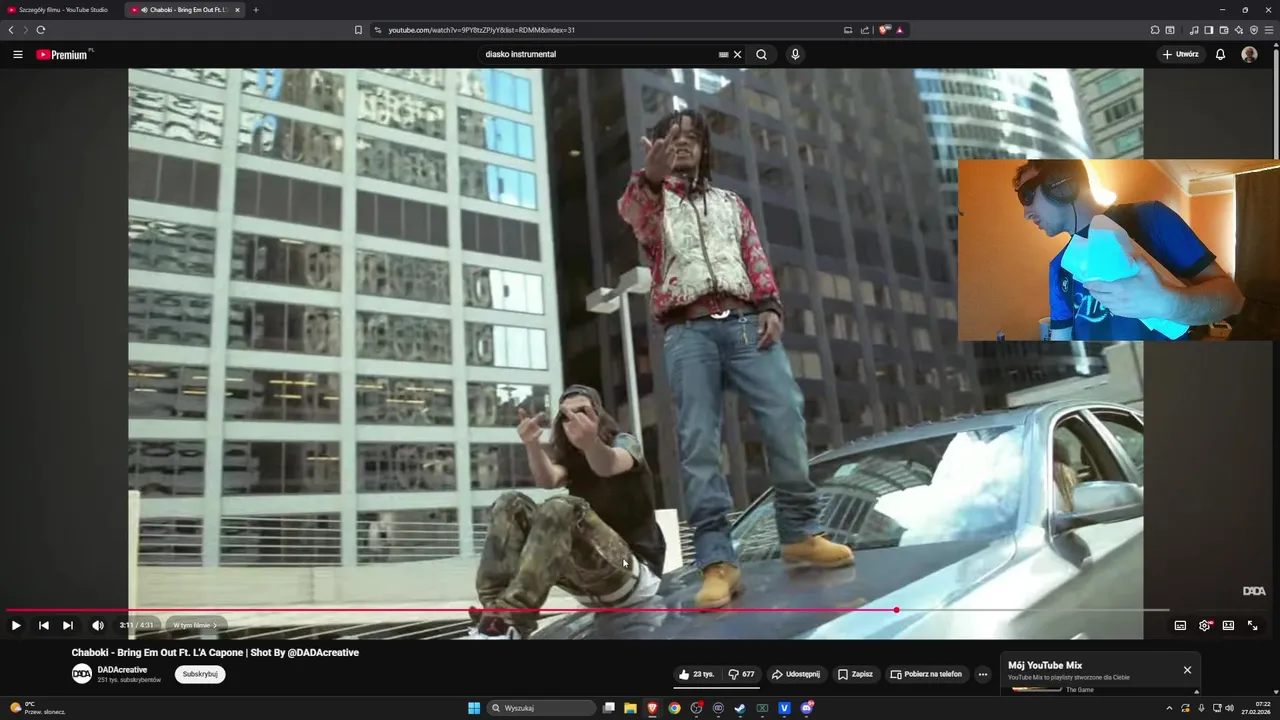Open a new browser tab with plus
This screenshot has width=1280, height=720.
(x=256, y=10)
